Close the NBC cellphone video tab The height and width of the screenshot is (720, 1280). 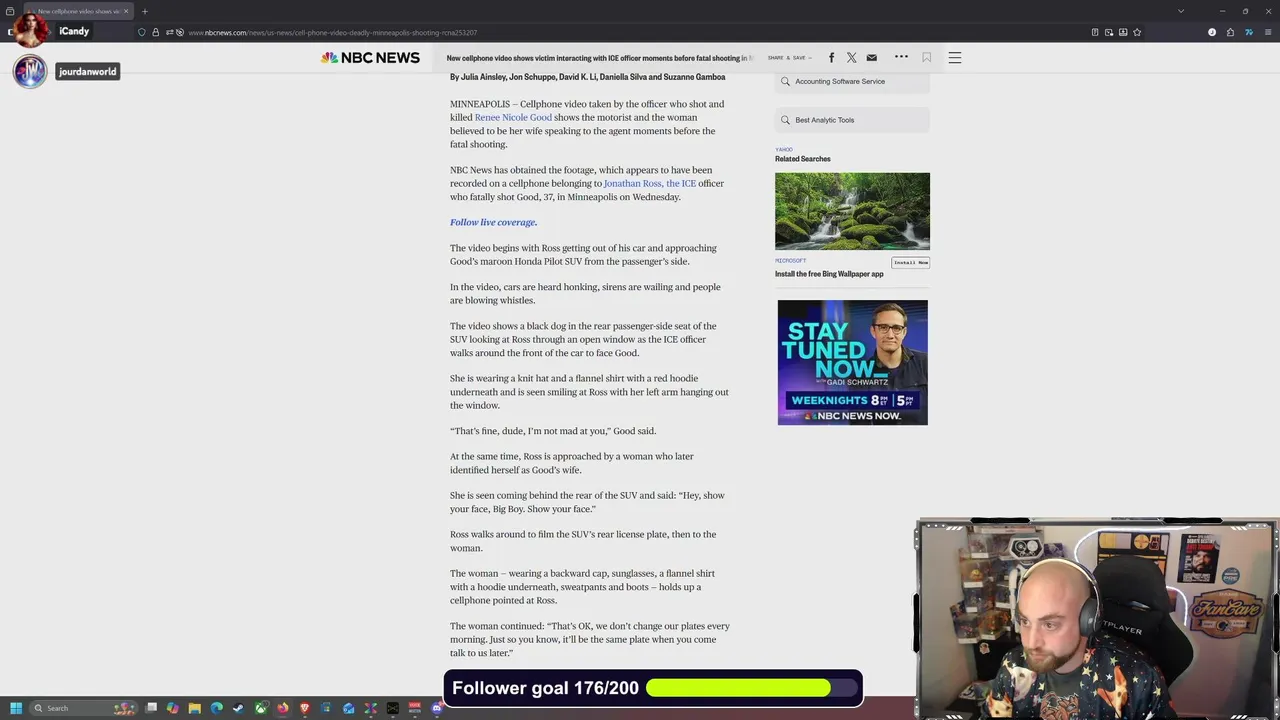tap(126, 11)
